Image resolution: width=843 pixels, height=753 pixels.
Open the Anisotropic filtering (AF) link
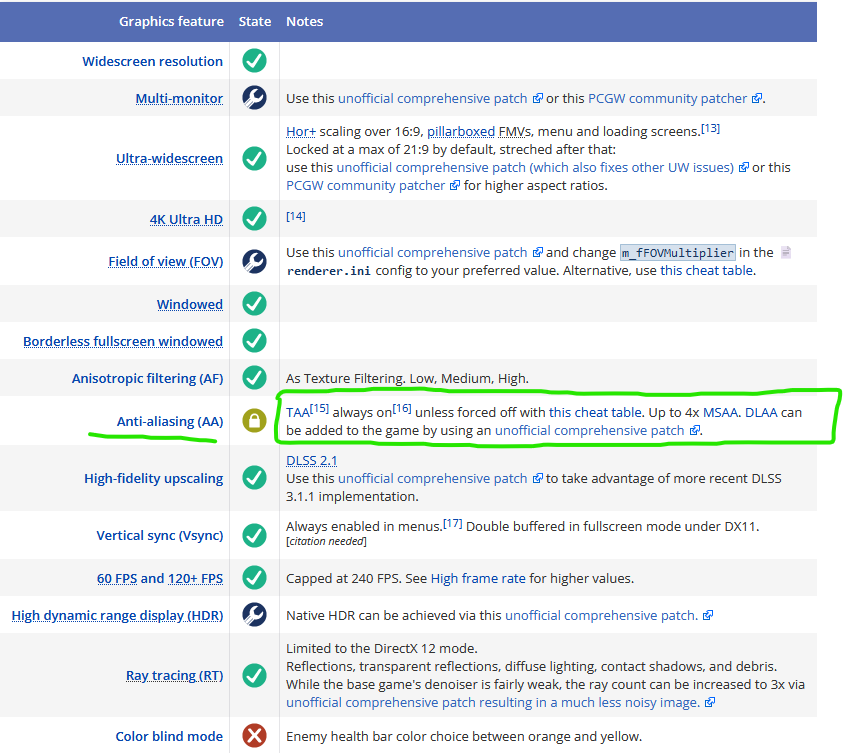147,378
